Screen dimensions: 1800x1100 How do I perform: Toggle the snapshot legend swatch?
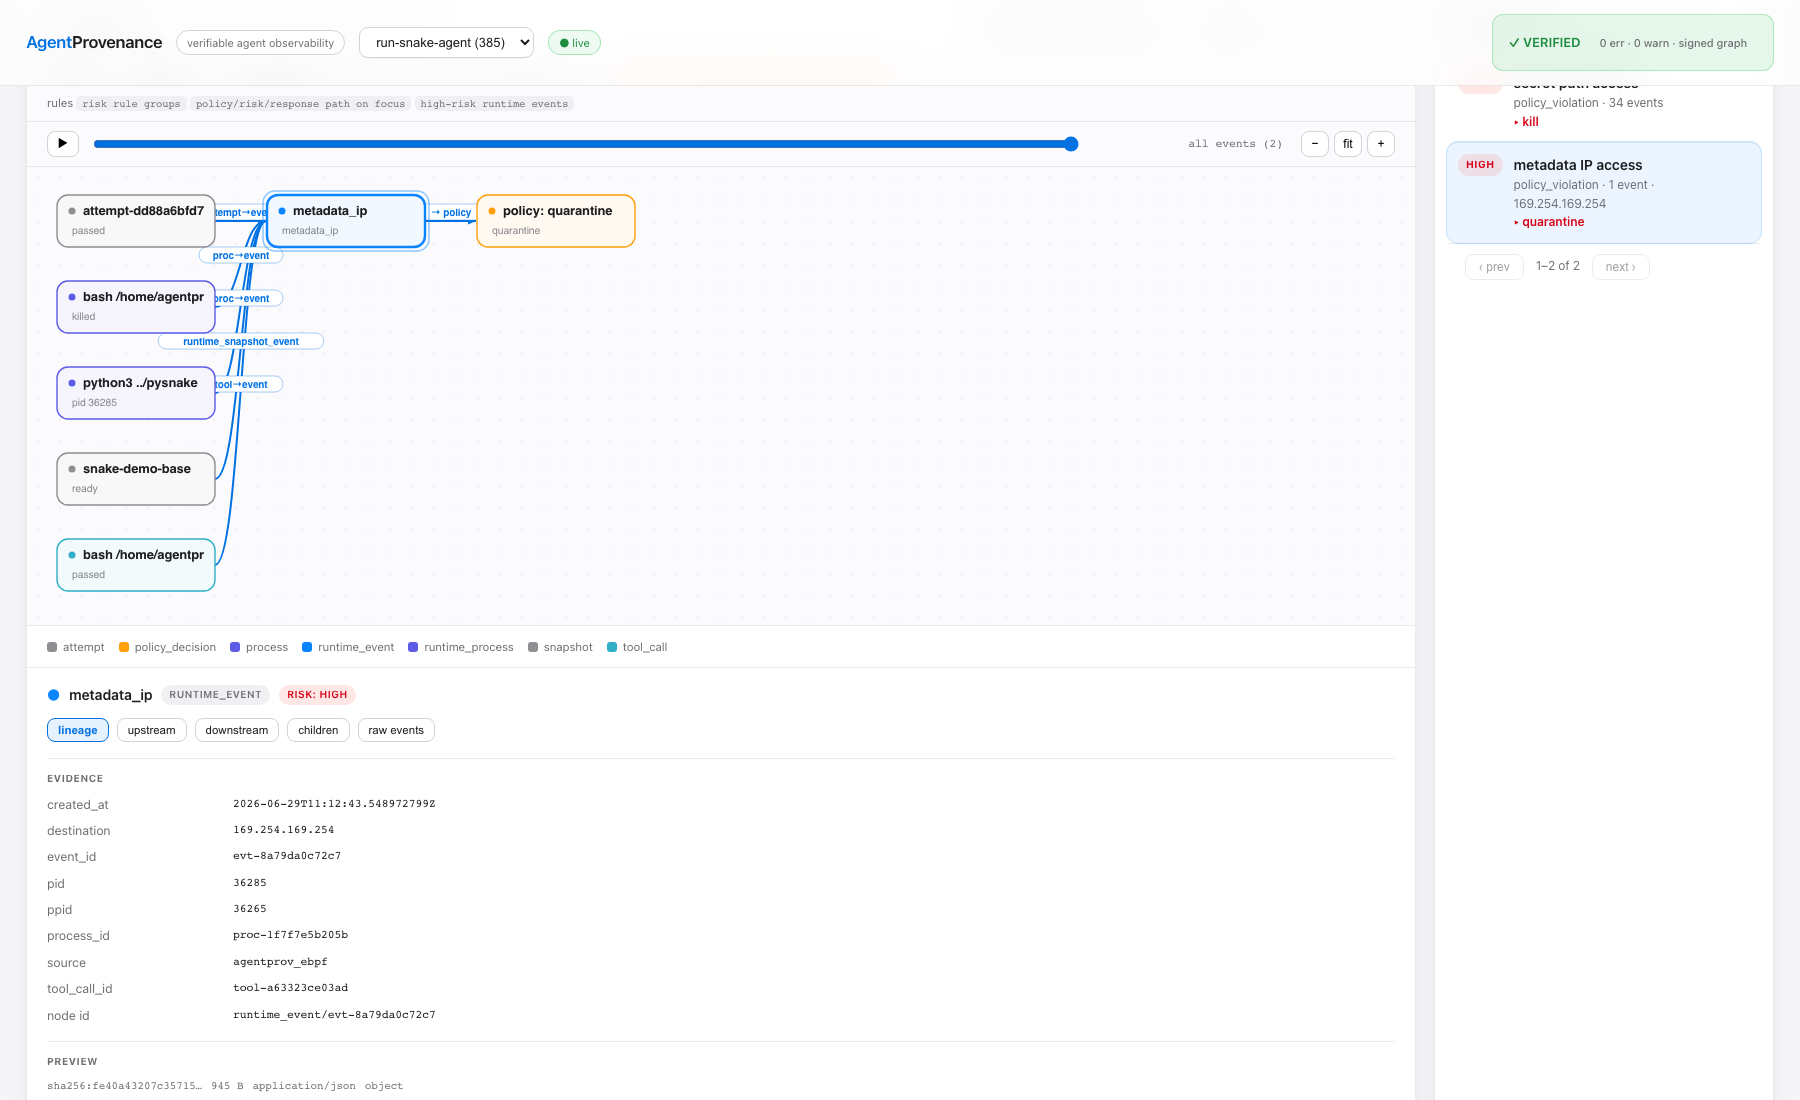click(533, 647)
